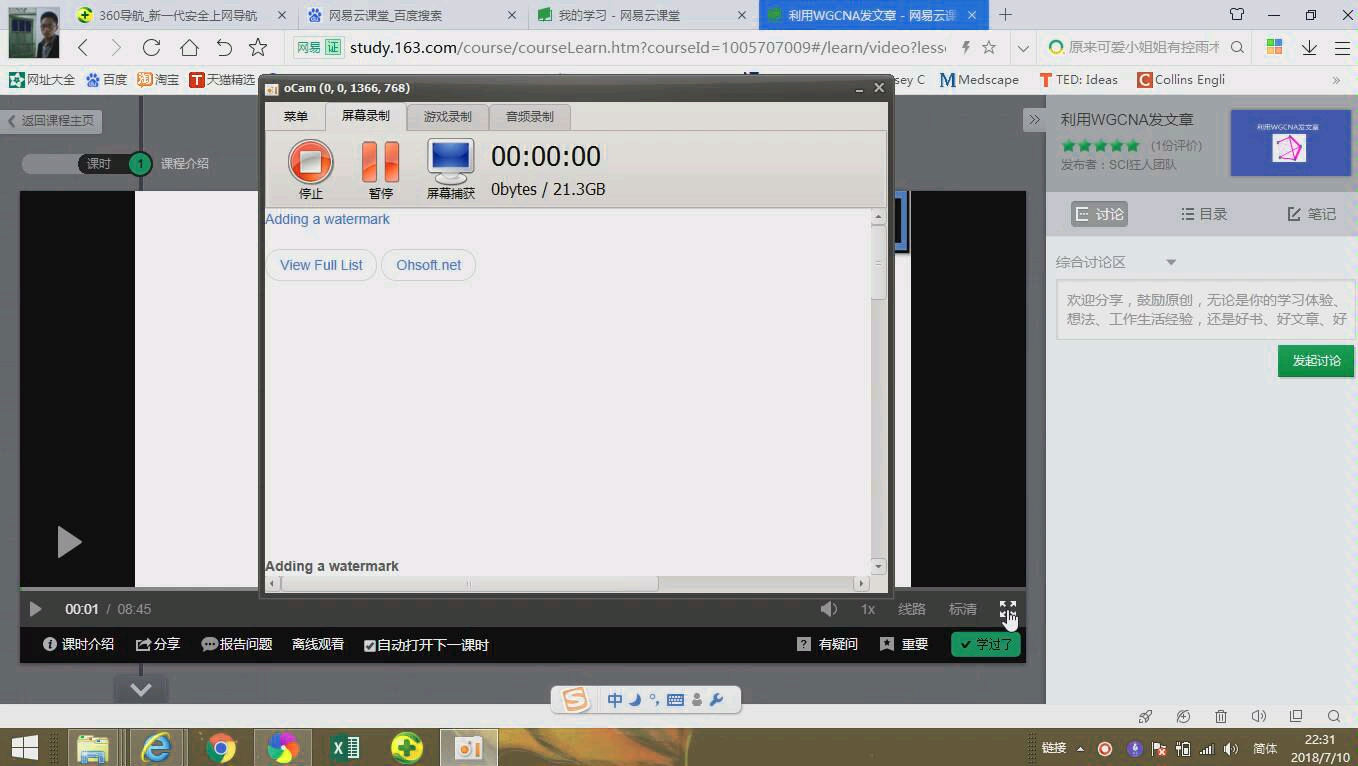
Task: Change playback speed 1x
Action: 868,609
